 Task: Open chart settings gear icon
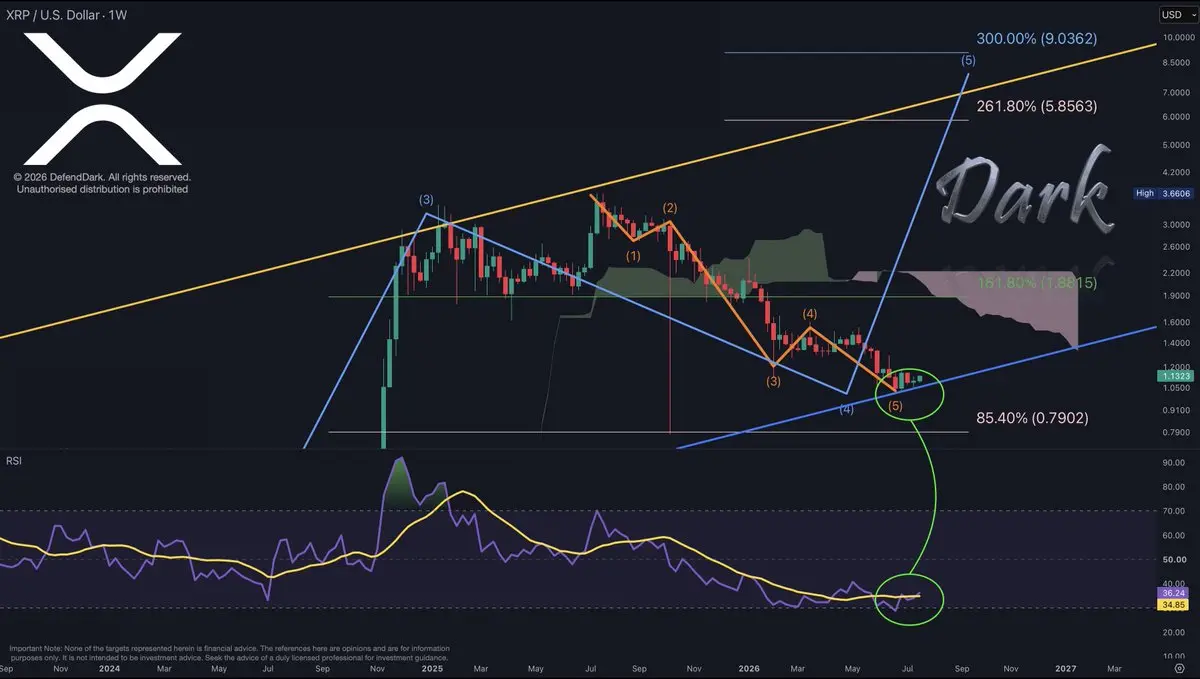coord(1179,668)
